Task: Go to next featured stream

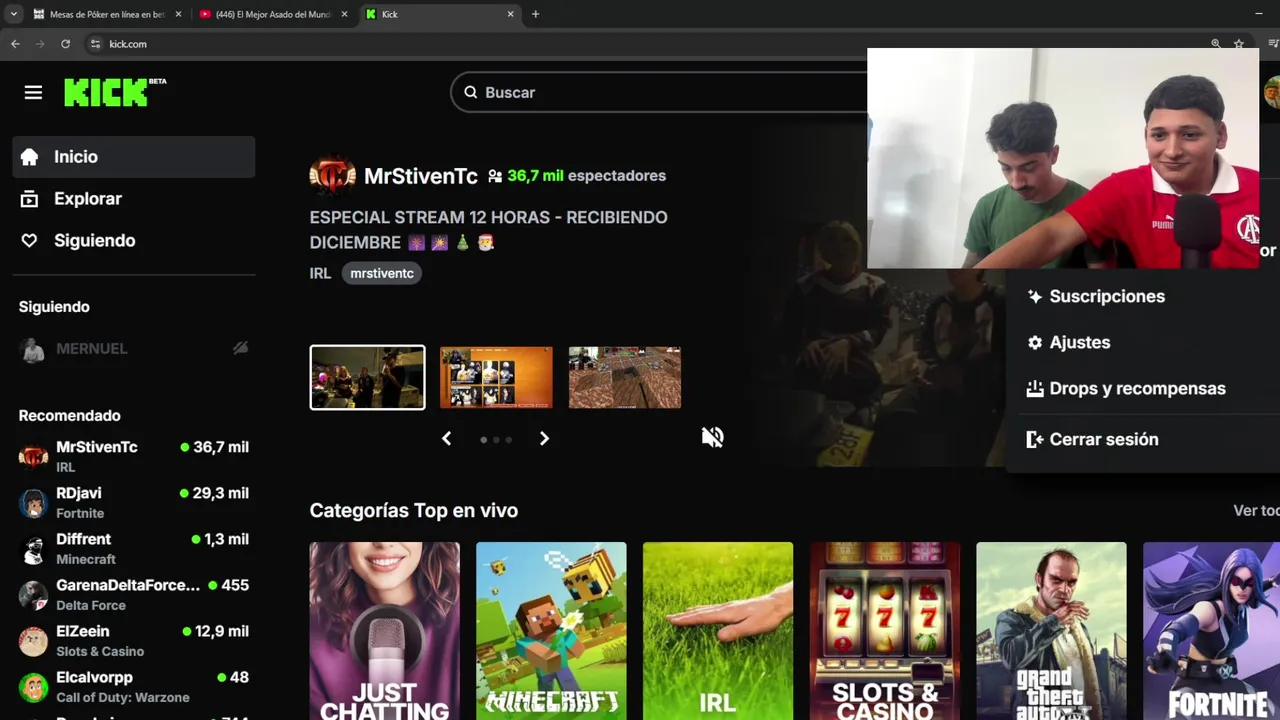Action: coord(544,438)
